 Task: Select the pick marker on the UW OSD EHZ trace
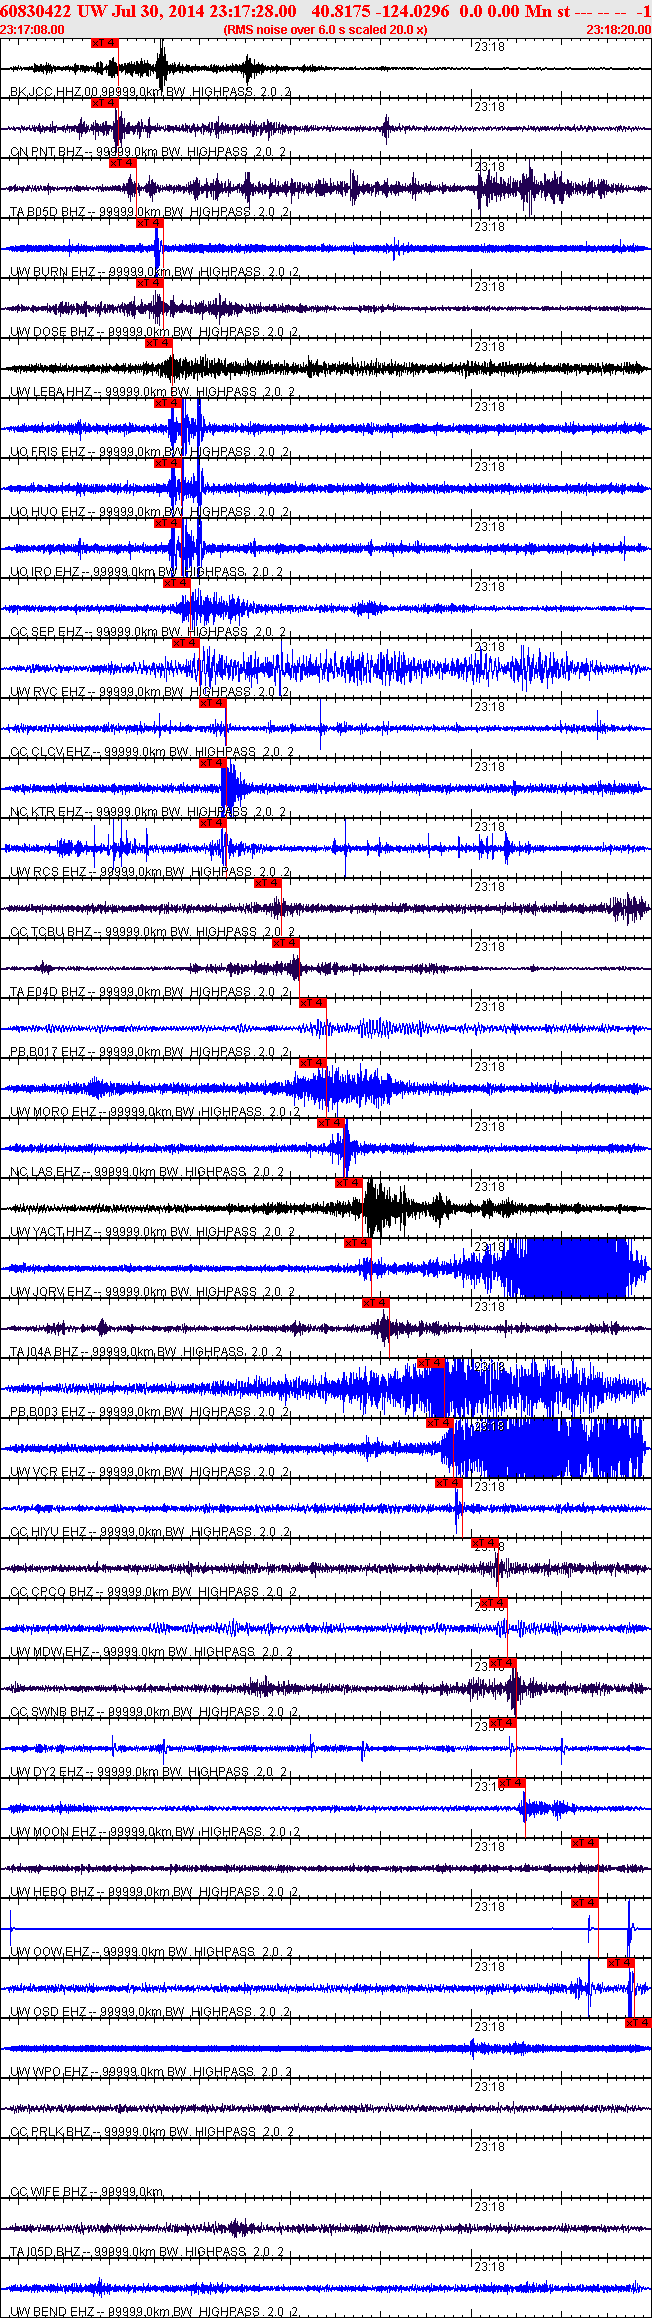pyautogui.click(x=621, y=1963)
